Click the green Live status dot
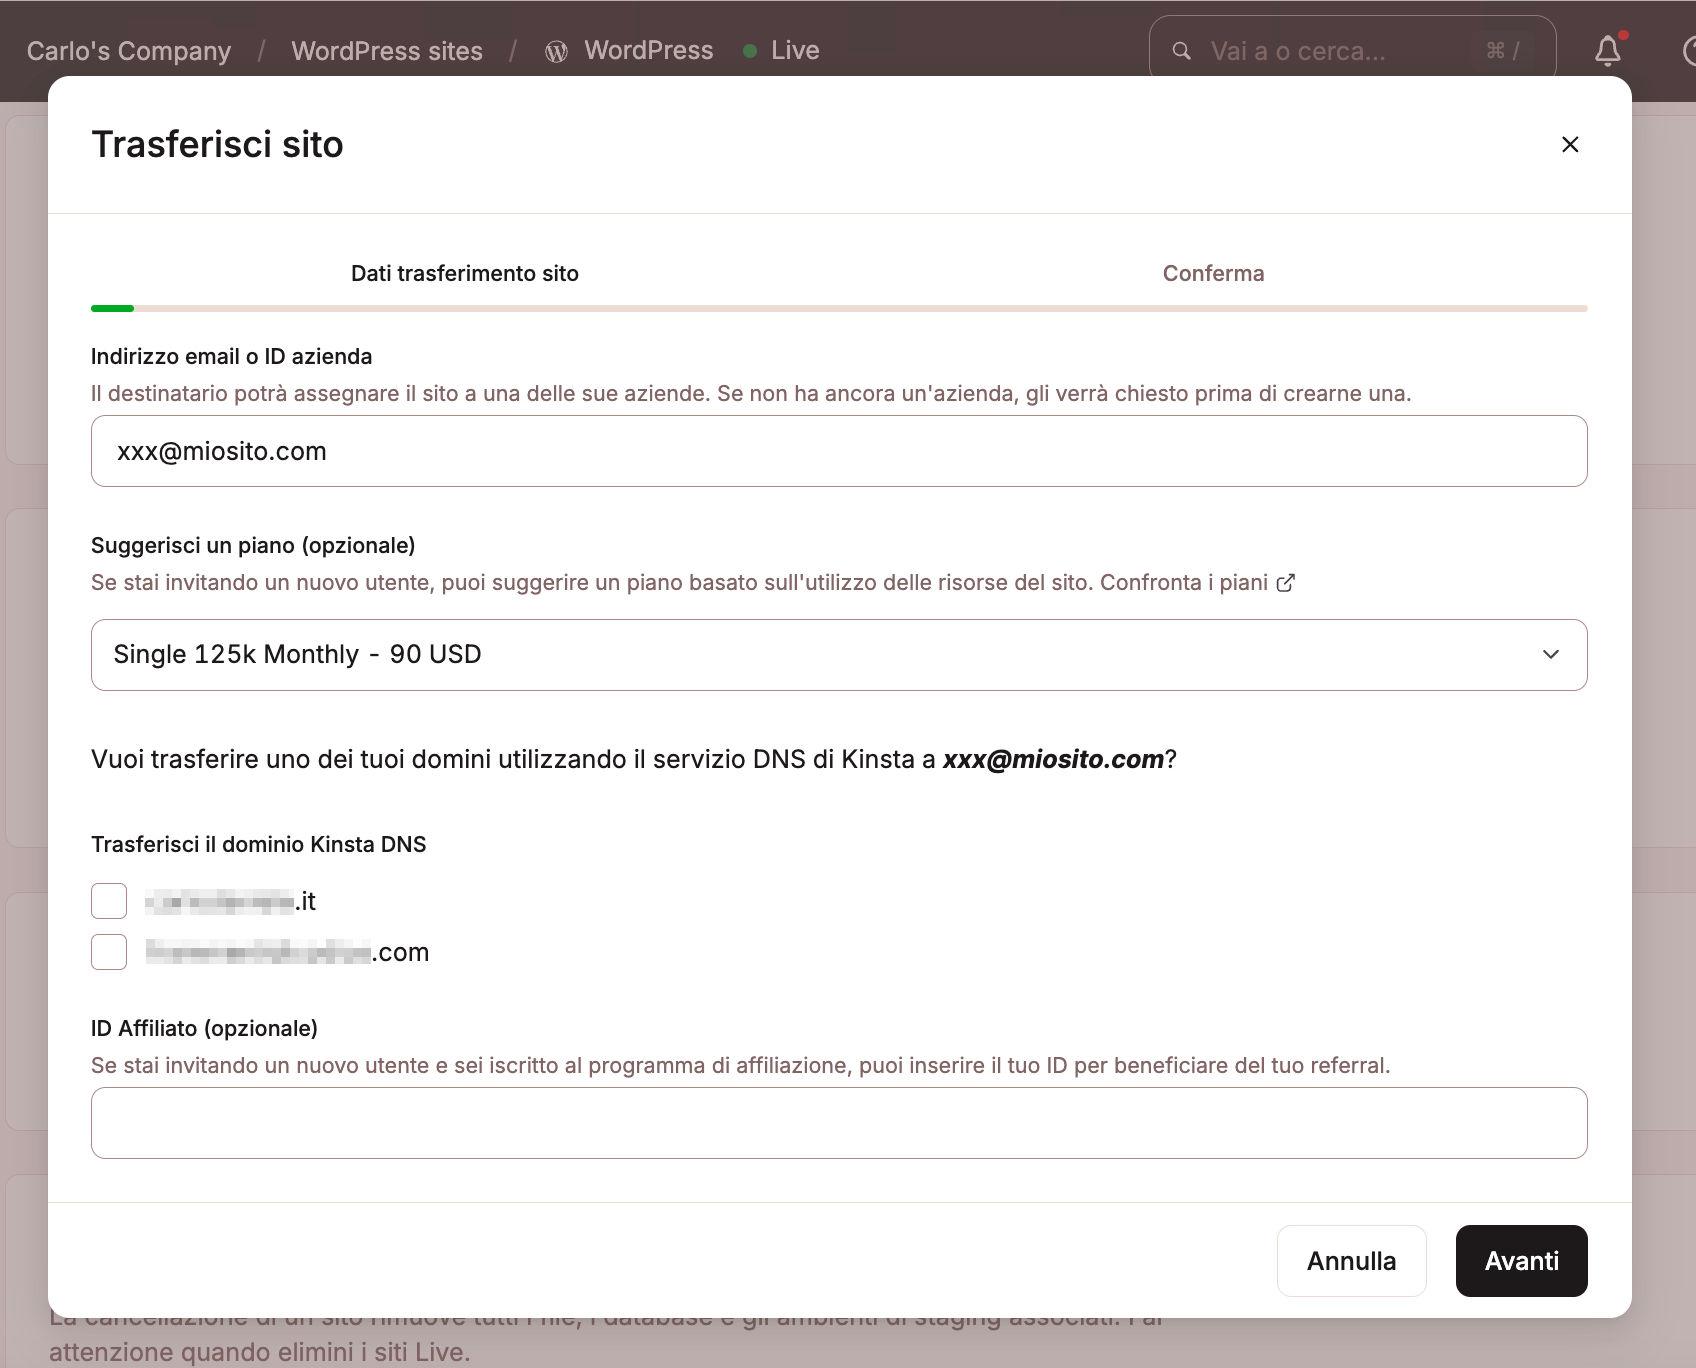1696x1368 pixels. point(749,51)
